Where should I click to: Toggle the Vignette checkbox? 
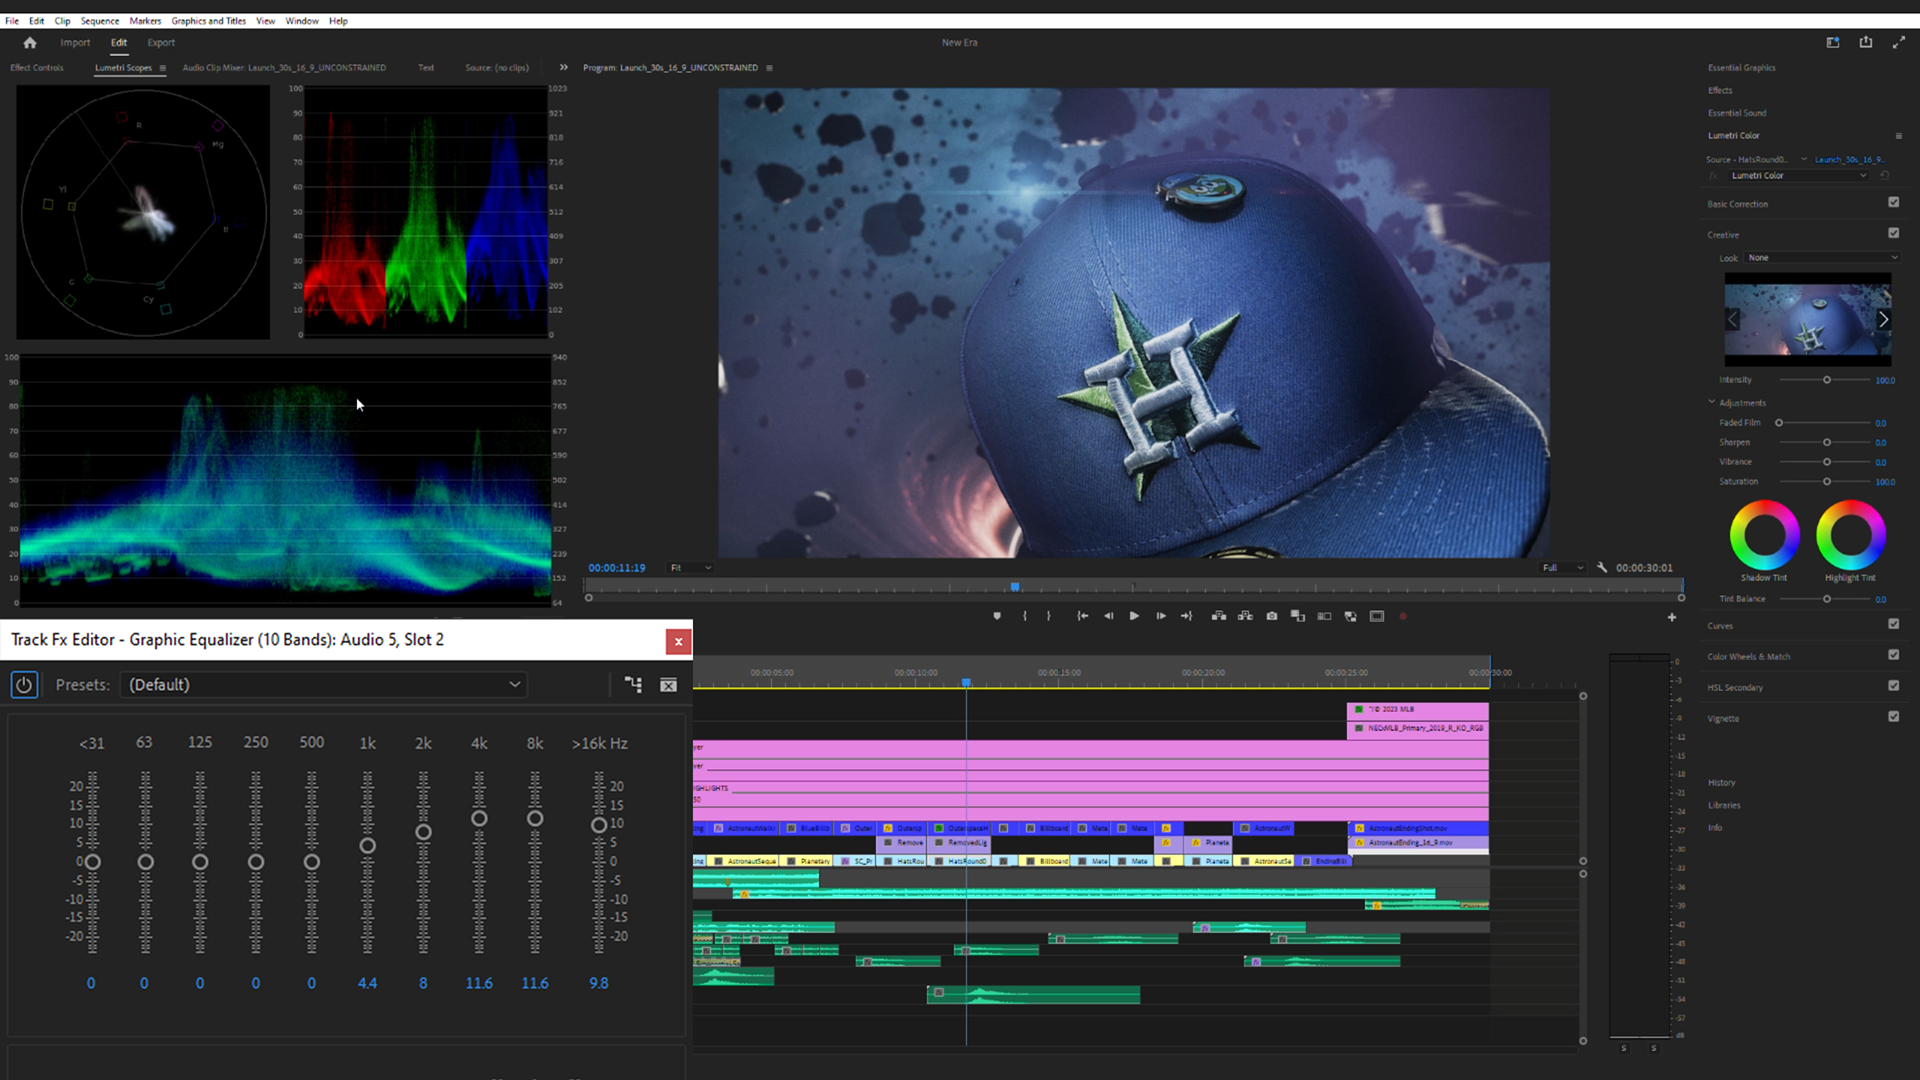(1893, 717)
